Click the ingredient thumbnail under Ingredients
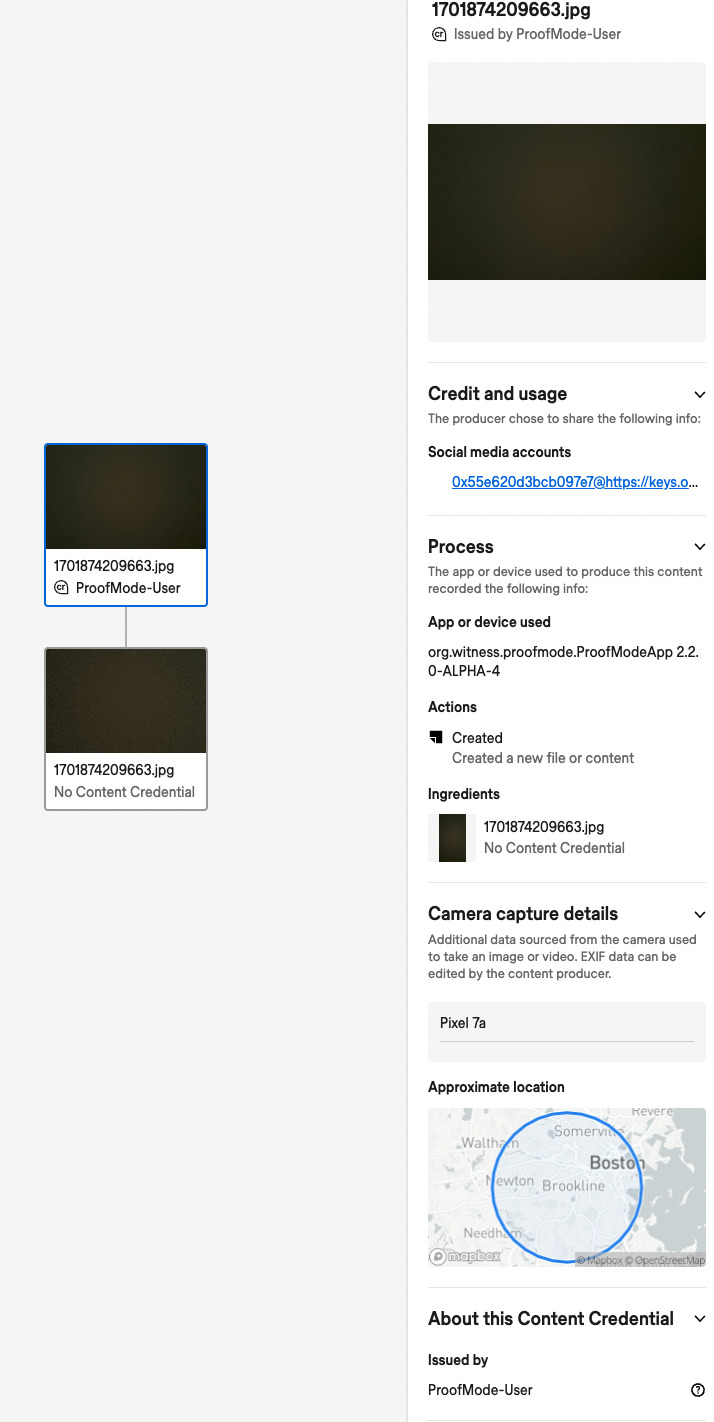Image resolution: width=714 pixels, height=1422 pixels. click(452, 838)
